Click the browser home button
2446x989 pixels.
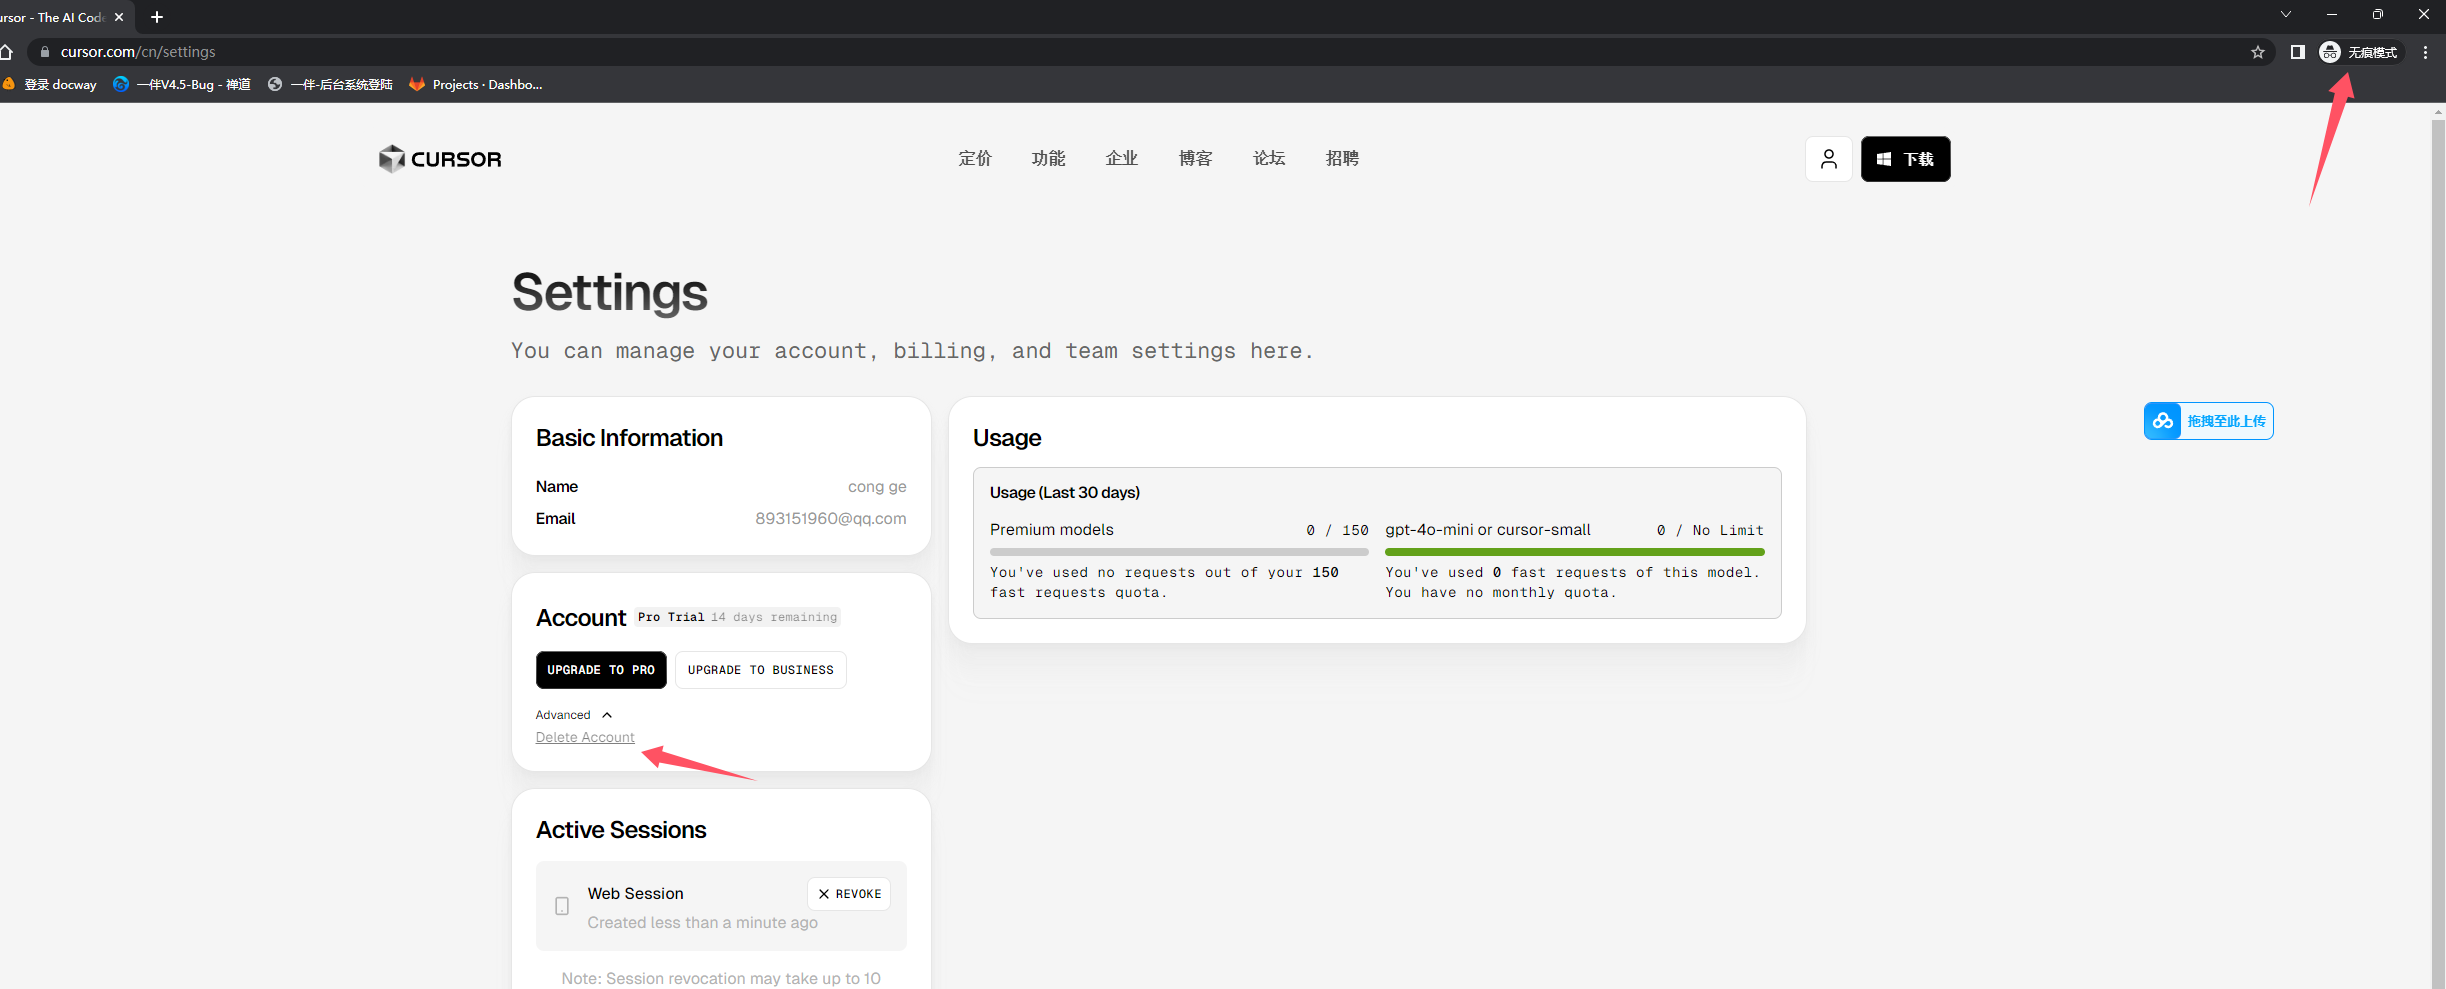(x=6, y=52)
